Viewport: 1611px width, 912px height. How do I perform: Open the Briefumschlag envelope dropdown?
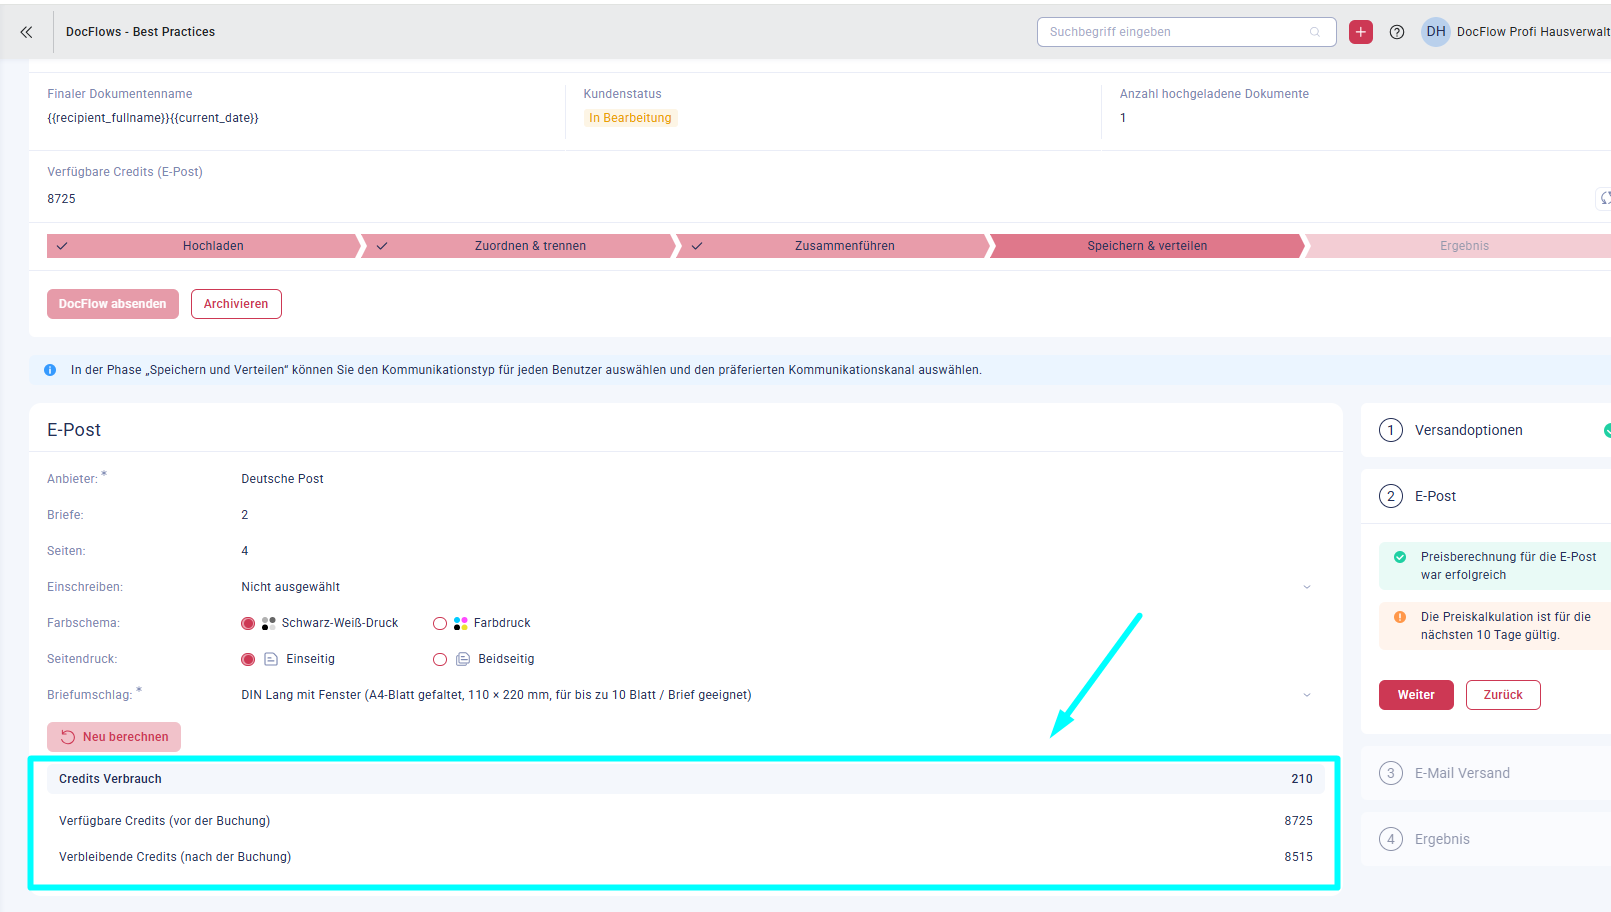pyautogui.click(x=1306, y=695)
